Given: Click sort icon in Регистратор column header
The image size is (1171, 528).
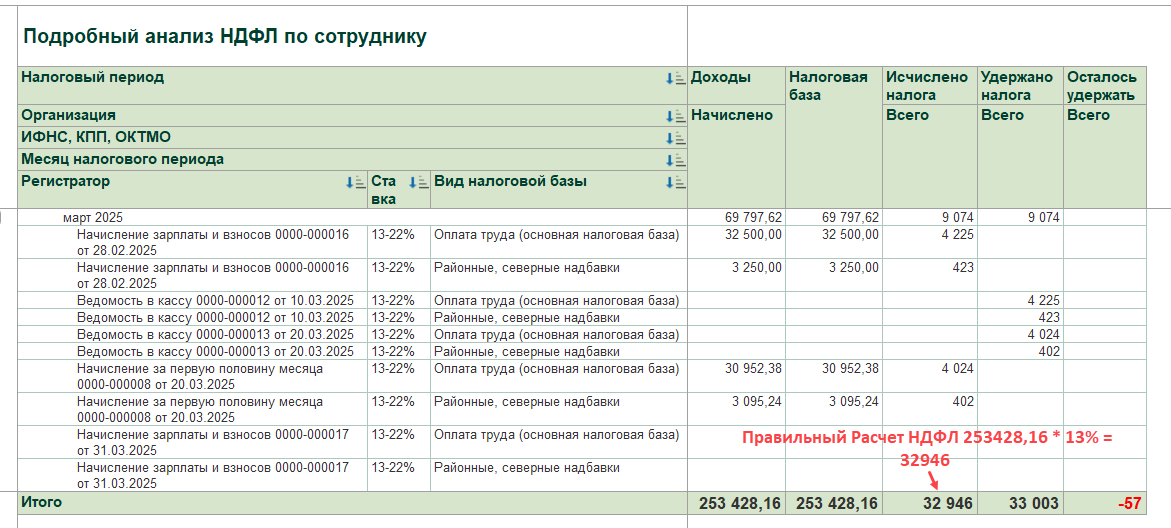Looking at the screenshot, I should click(355, 181).
